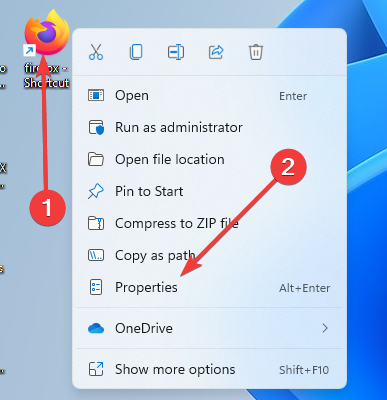
Task: Click the Rename icon in context menu
Action: pyautogui.click(x=176, y=52)
